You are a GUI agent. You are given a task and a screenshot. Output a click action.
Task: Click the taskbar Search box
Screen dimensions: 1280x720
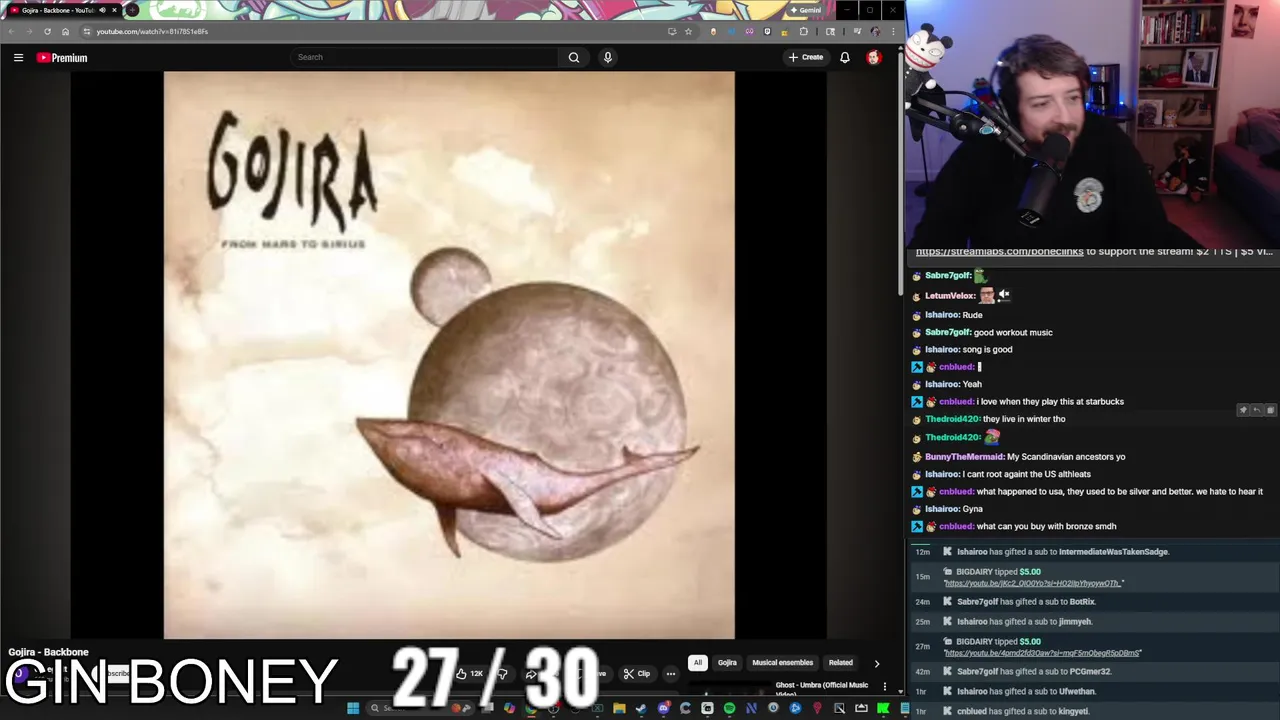pos(420,708)
